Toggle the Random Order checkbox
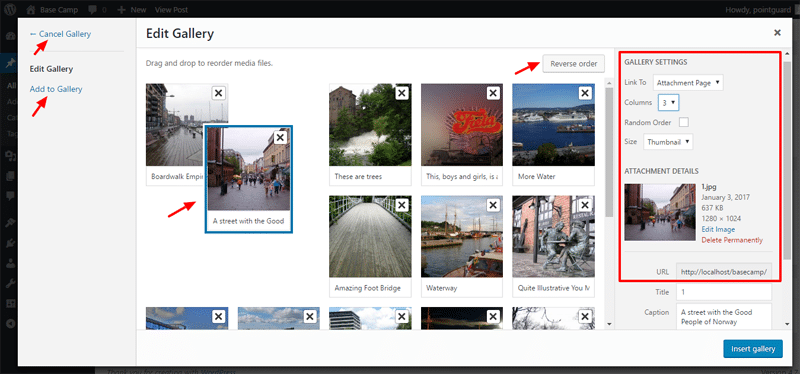 point(683,122)
